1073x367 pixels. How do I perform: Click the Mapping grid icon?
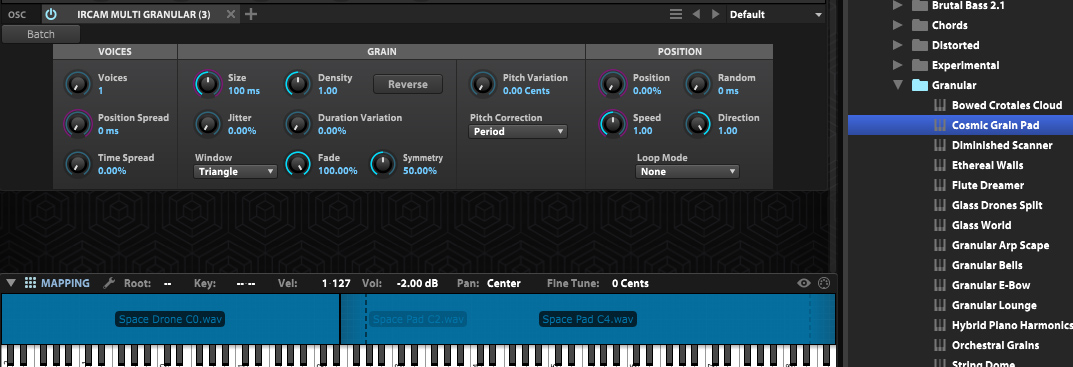pos(30,283)
